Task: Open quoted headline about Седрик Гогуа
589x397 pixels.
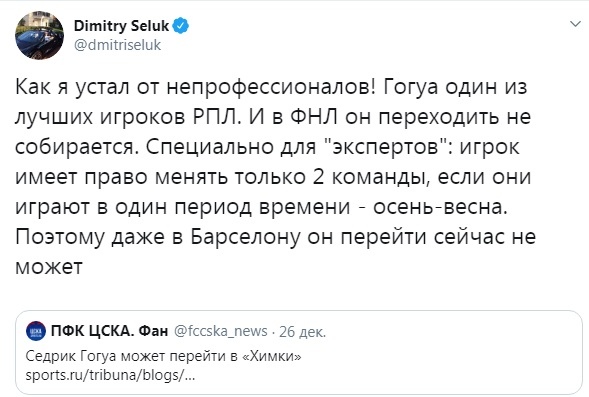Action: pos(163,356)
